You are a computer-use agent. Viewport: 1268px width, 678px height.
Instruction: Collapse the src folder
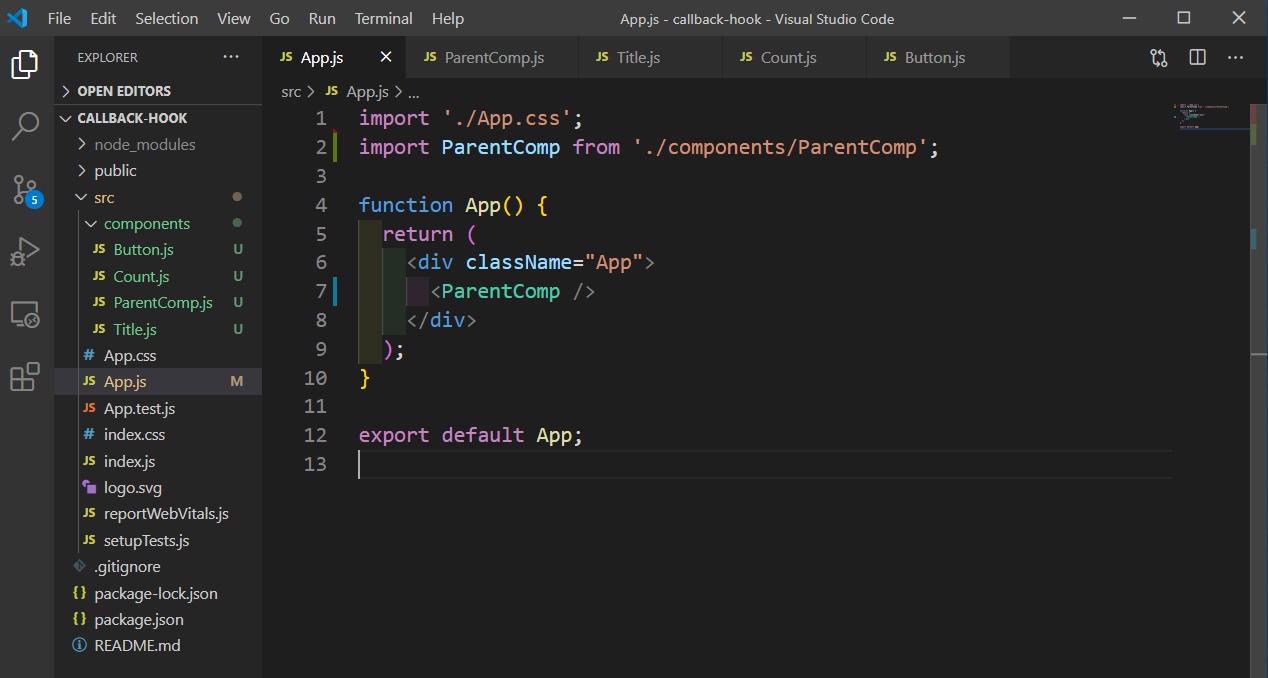click(x=158, y=197)
